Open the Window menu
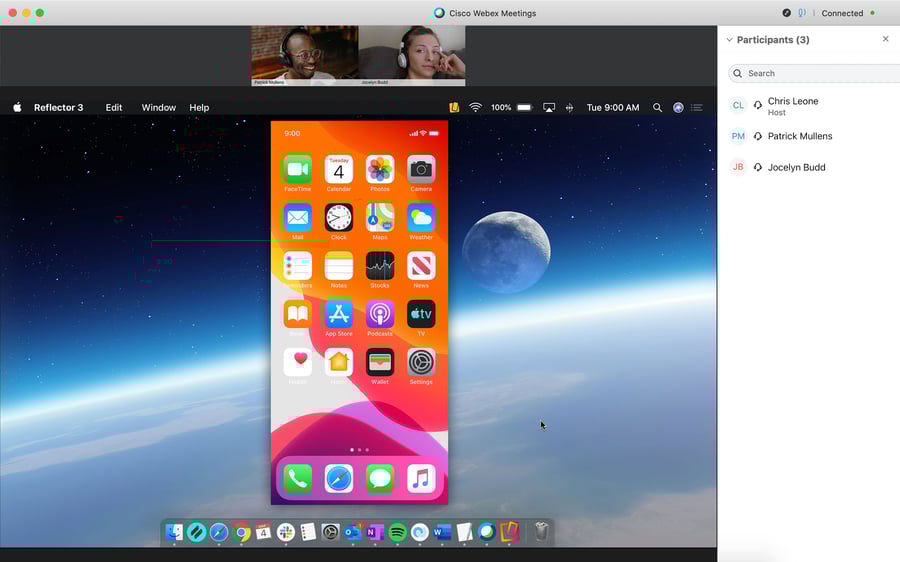The image size is (900, 562). pyautogui.click(x=158, y=107)
